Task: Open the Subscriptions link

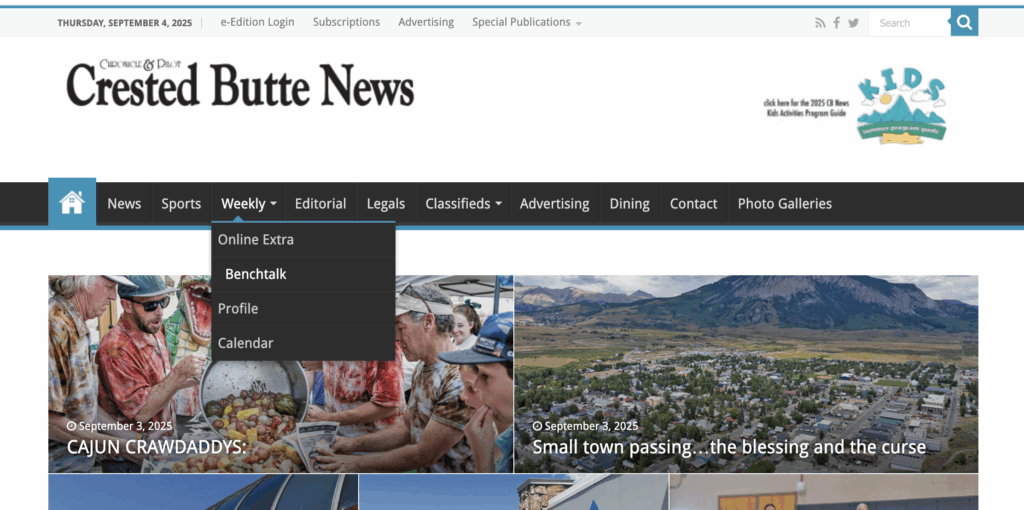Action: (346, 22)
